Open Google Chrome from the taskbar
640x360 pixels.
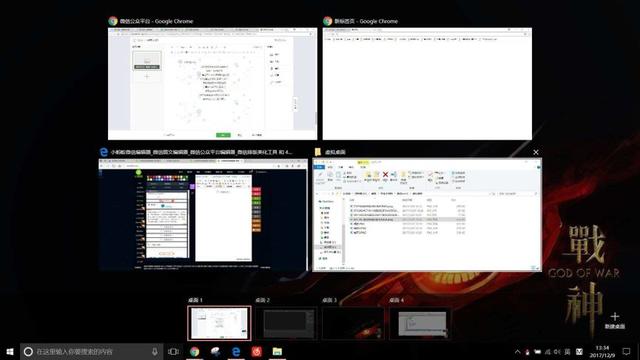[x=195, y=351]
